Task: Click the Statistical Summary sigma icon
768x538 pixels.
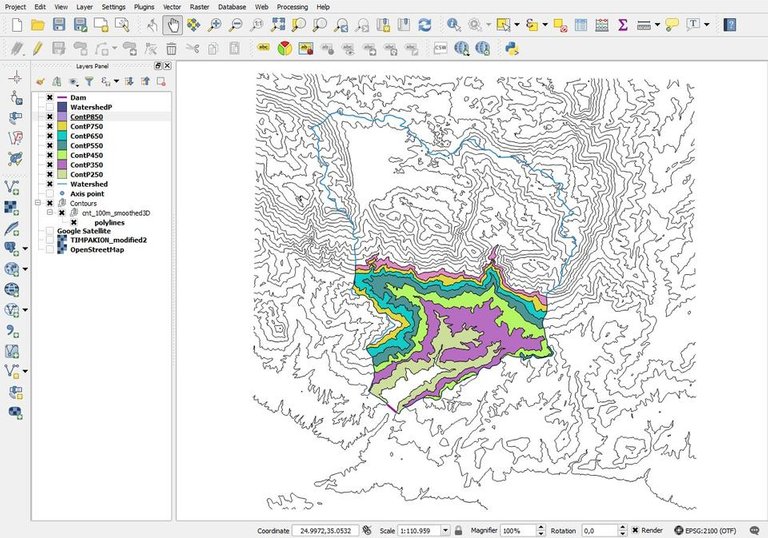Action: click(x=622, y=24)
